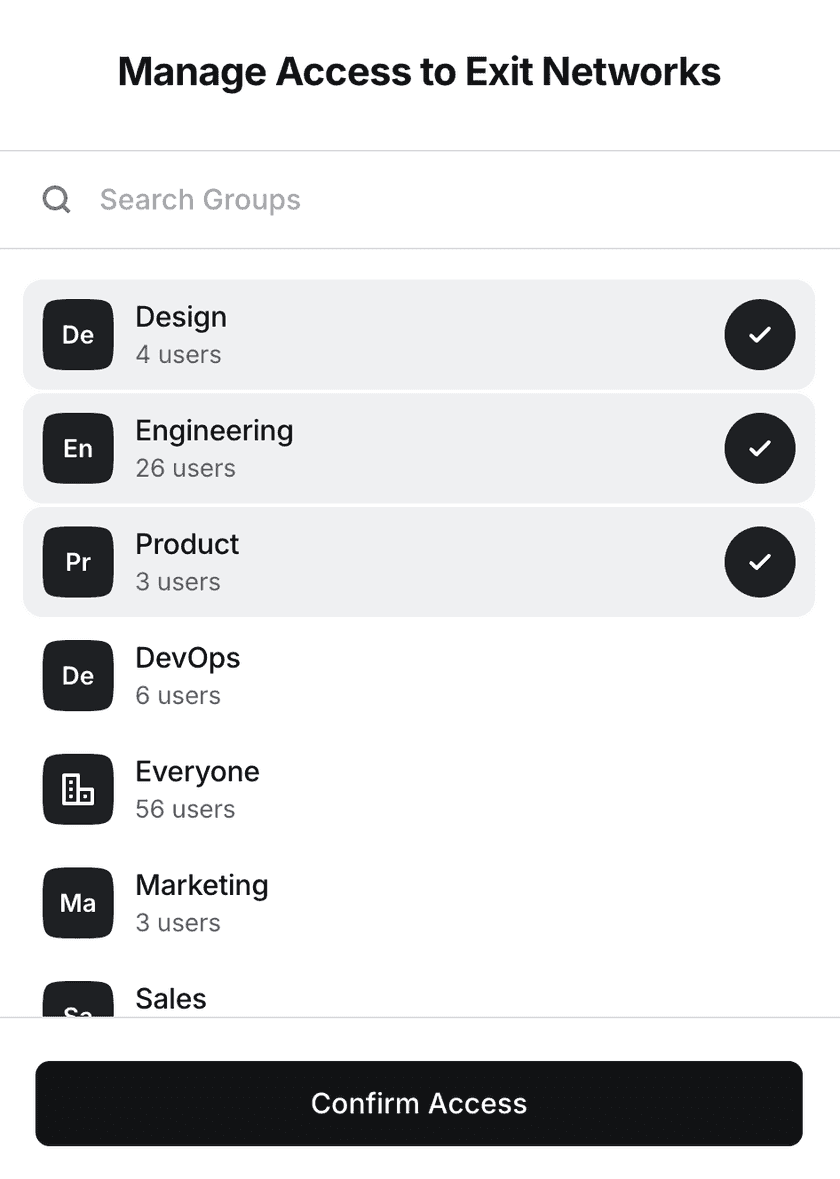Click the DevOps group avatar icon
Viewport: 840px width, 1179px height.
(x=77, y=675)
